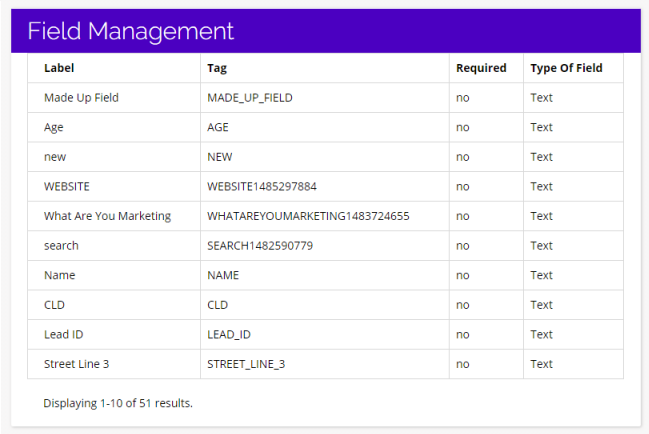Click the SEARCH1482590779 tag
Viewport: 649px width, 434px height.
260,246
